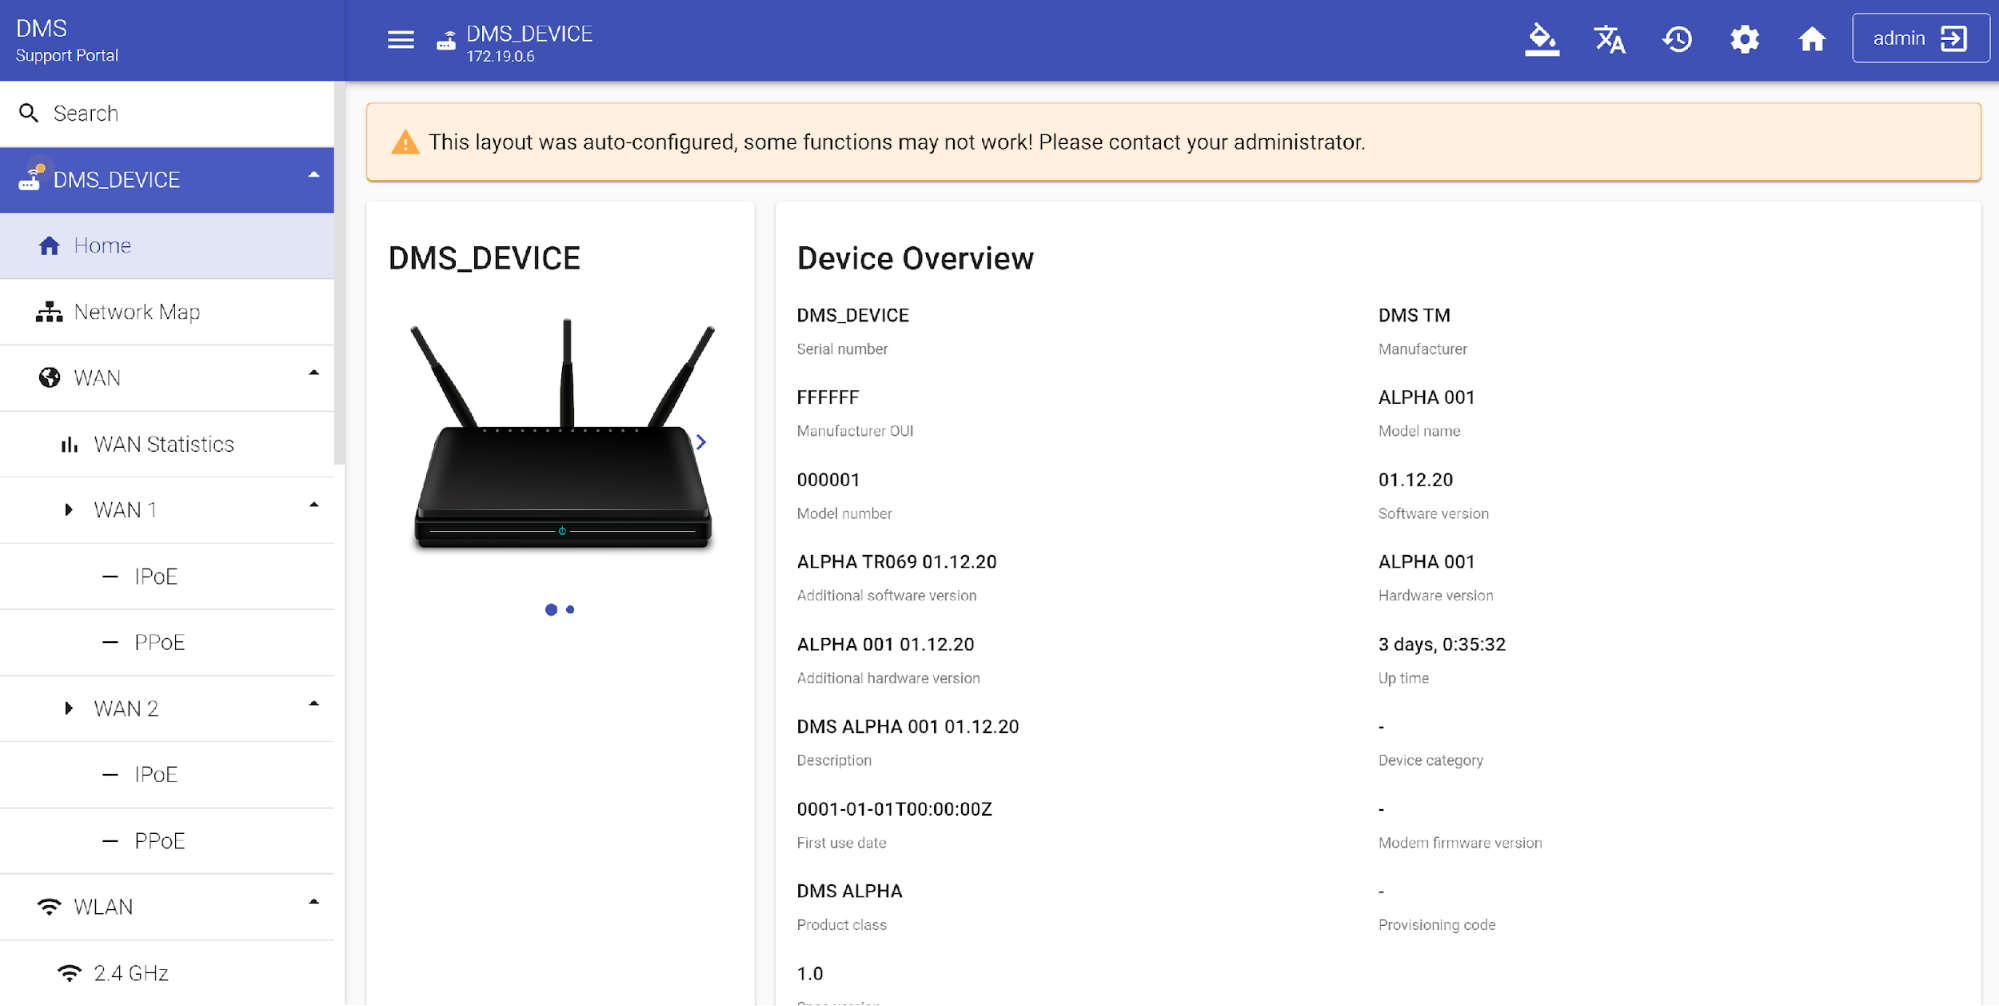Screen dimensions: 1999x1006
Task: Open Network Map from sidebar
Action: coord(136,312)
